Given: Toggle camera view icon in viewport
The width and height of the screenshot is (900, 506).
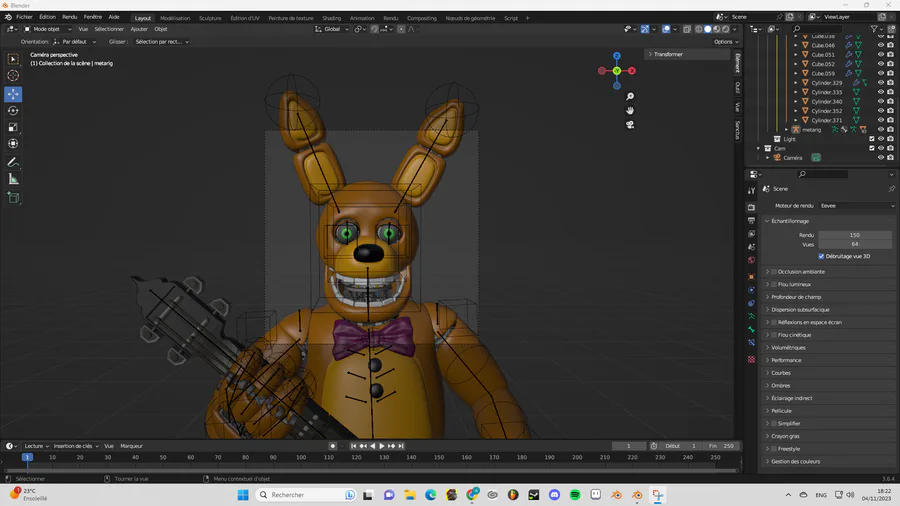Looking at the screenshot, I should coord(630,124).
